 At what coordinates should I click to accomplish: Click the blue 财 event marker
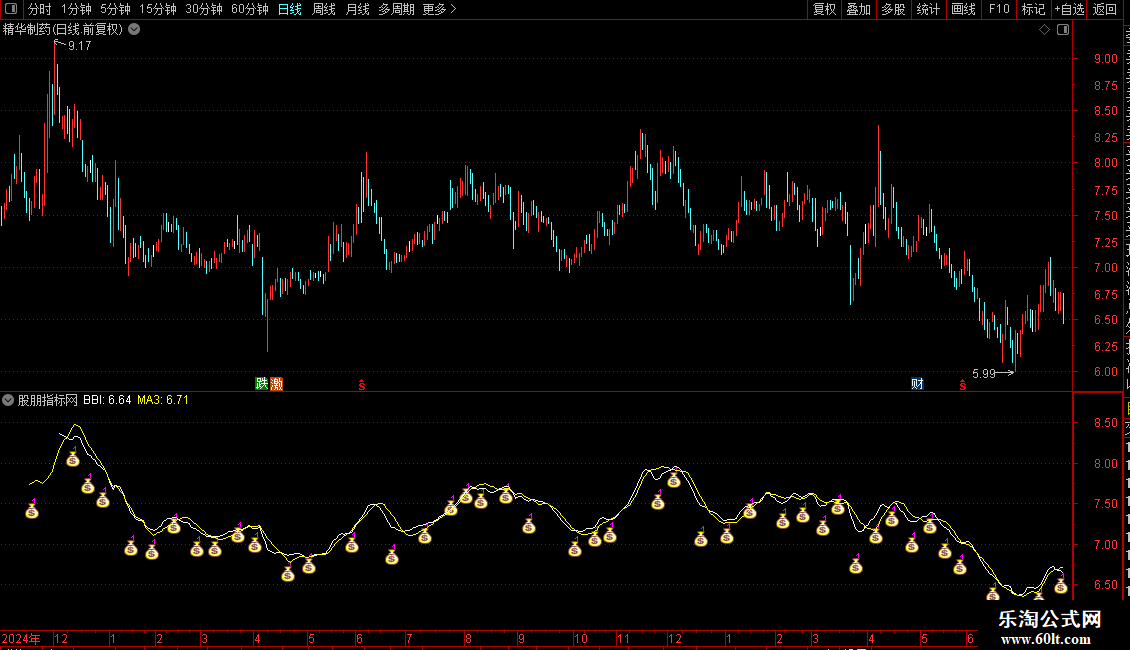(917, 383)
